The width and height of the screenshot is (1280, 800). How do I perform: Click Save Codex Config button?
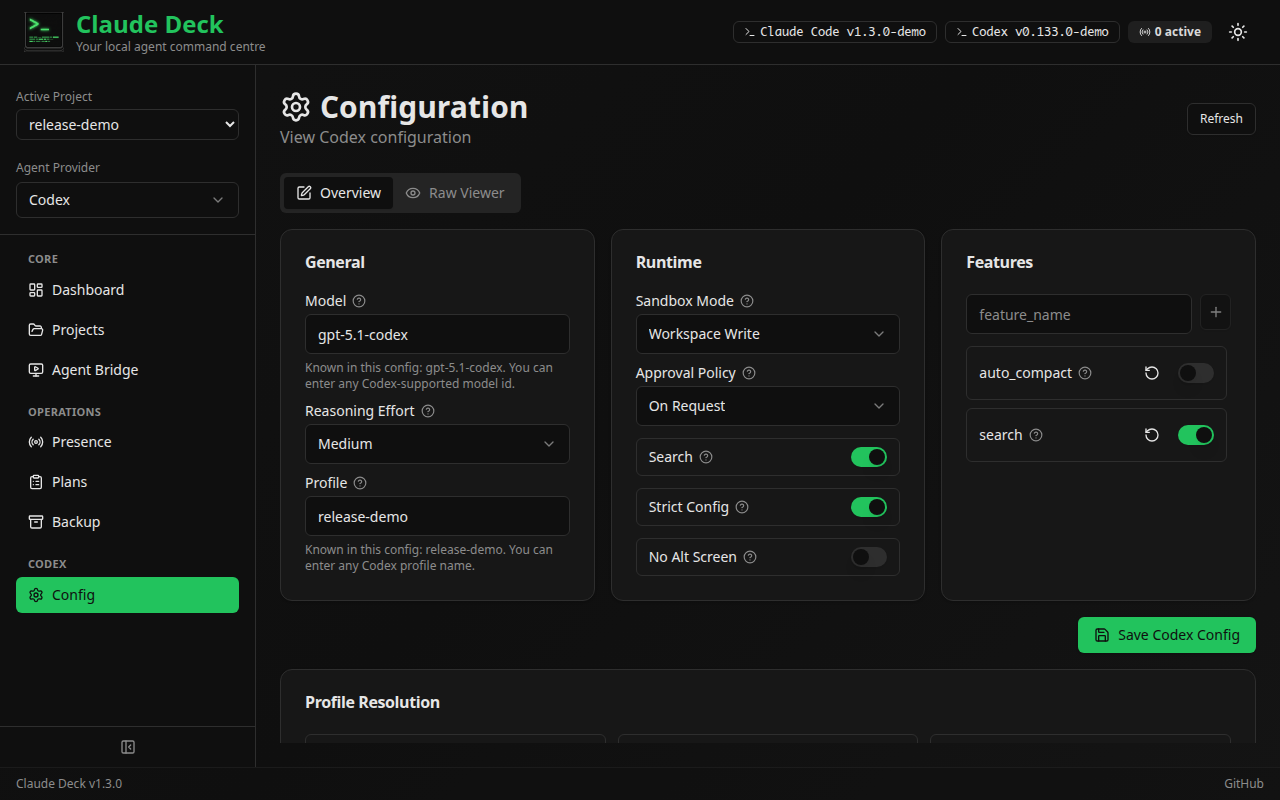1167,635
